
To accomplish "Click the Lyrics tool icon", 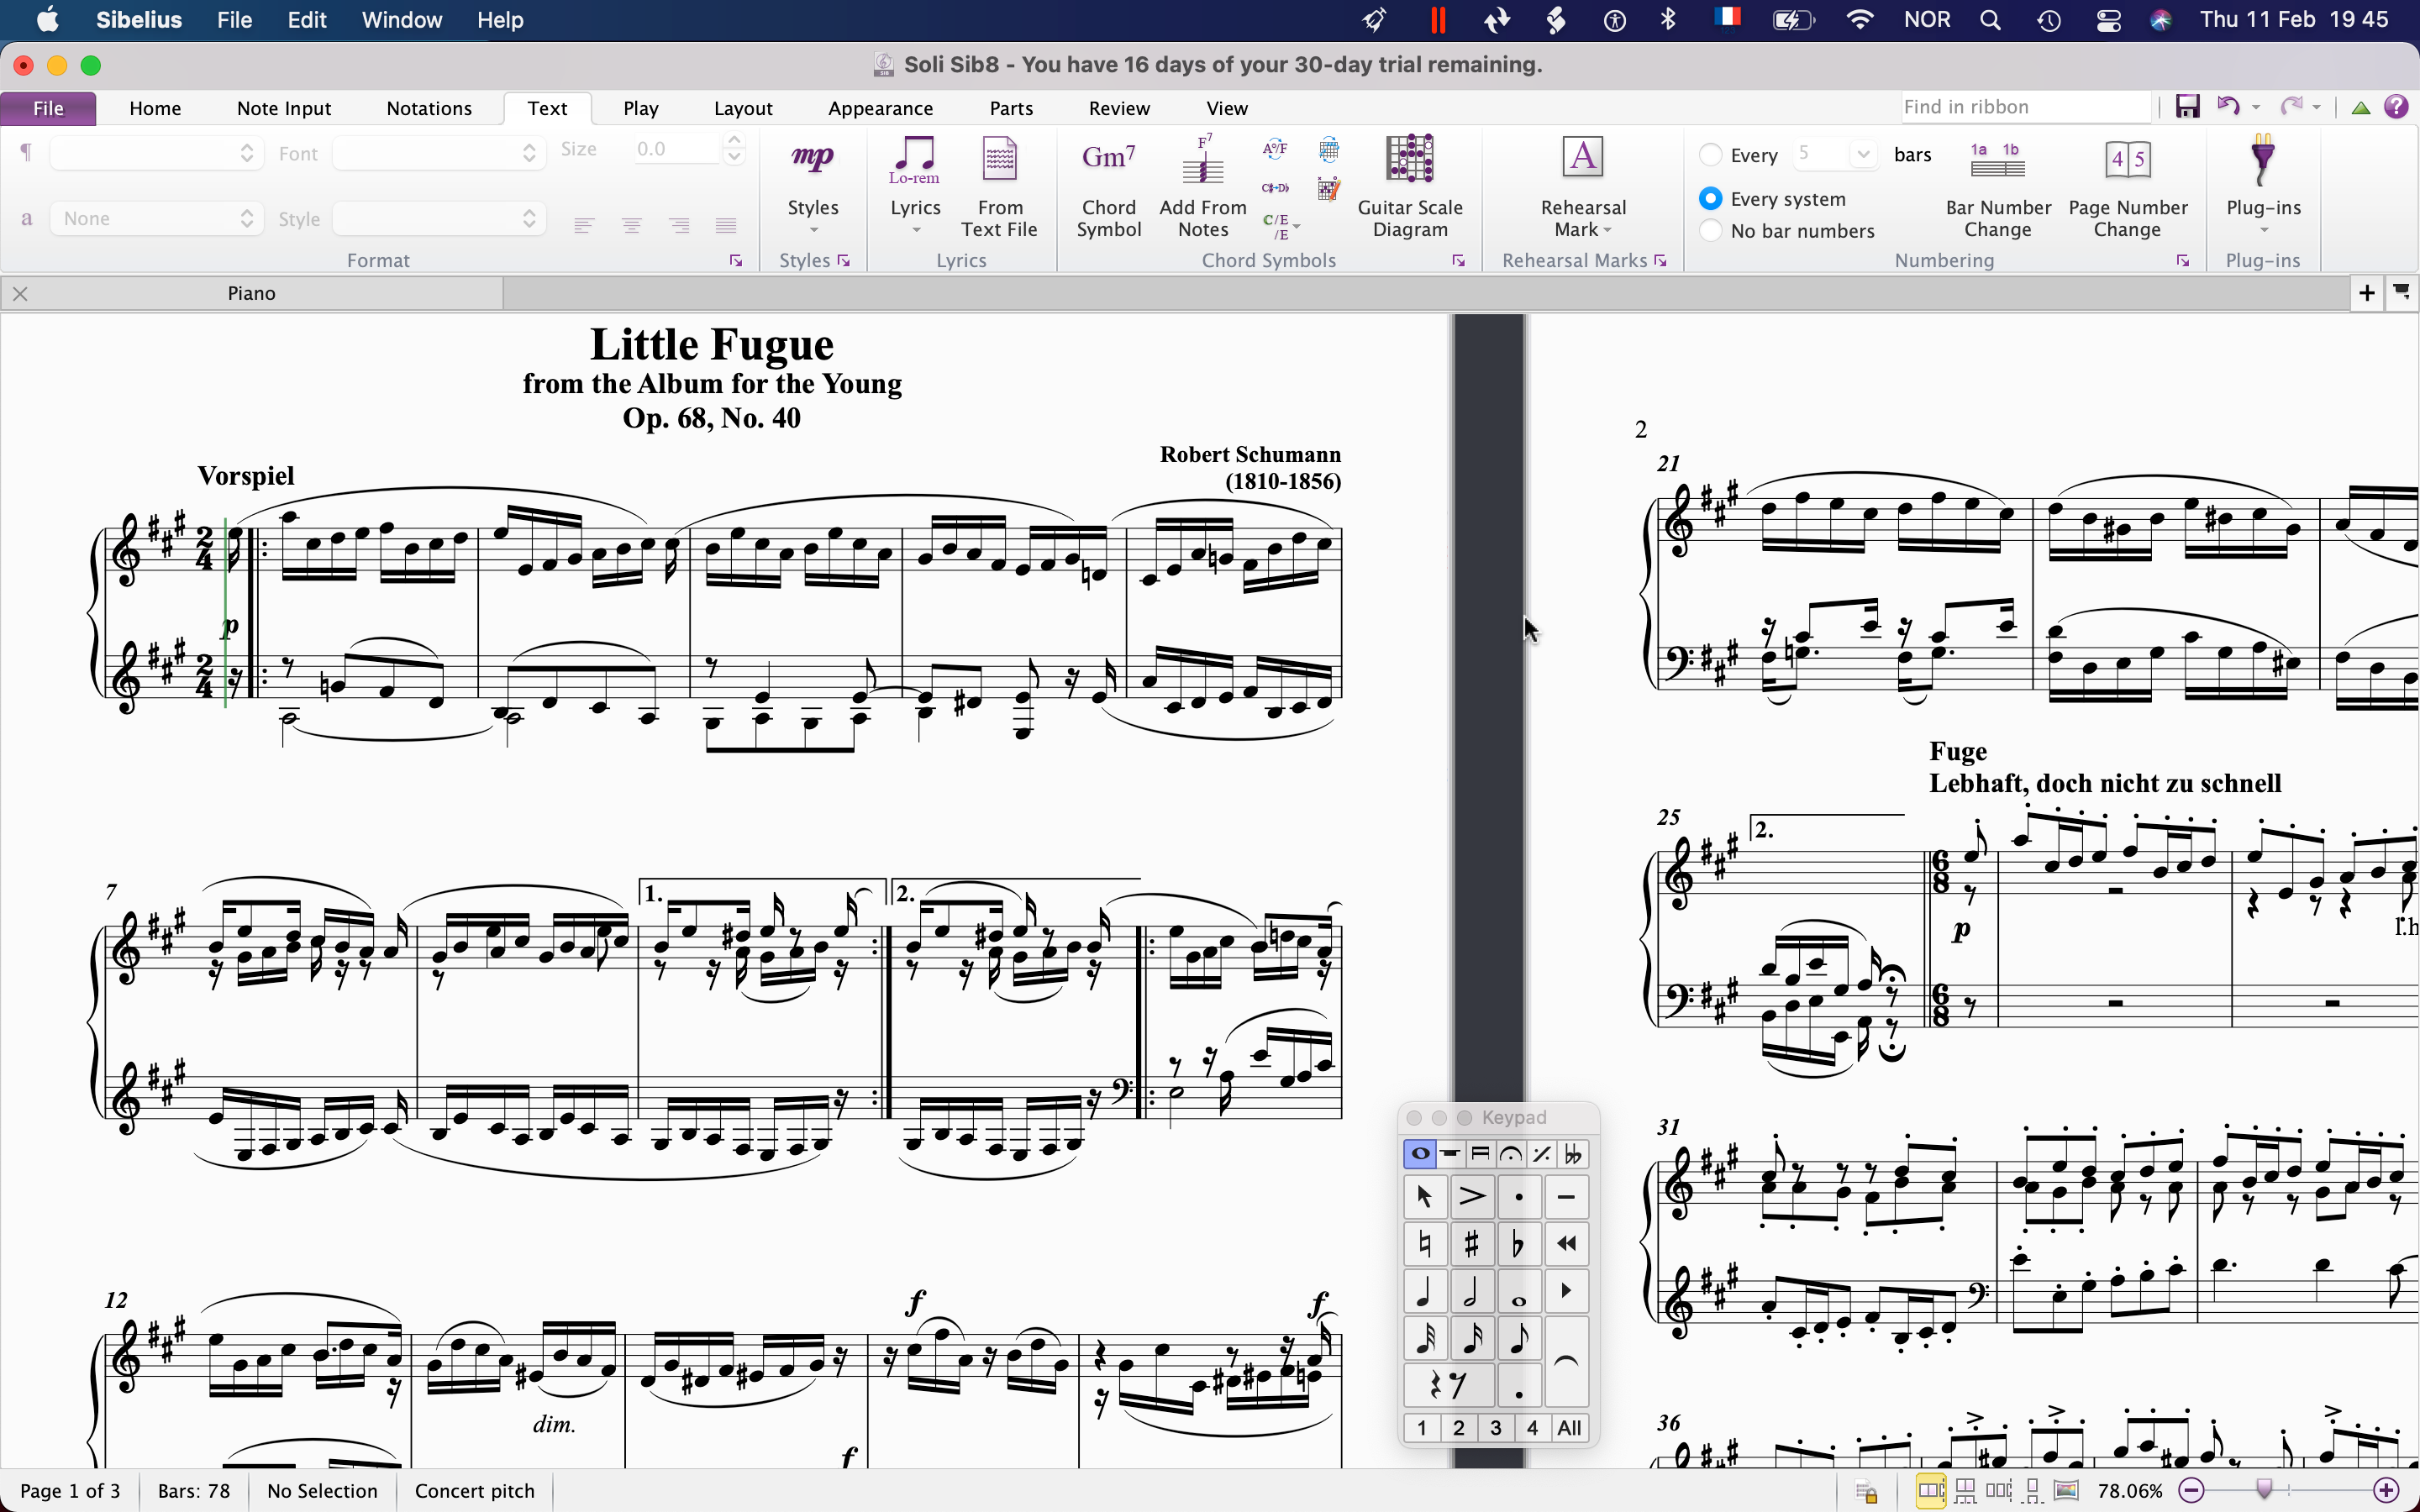I will [x=914, y=160].
